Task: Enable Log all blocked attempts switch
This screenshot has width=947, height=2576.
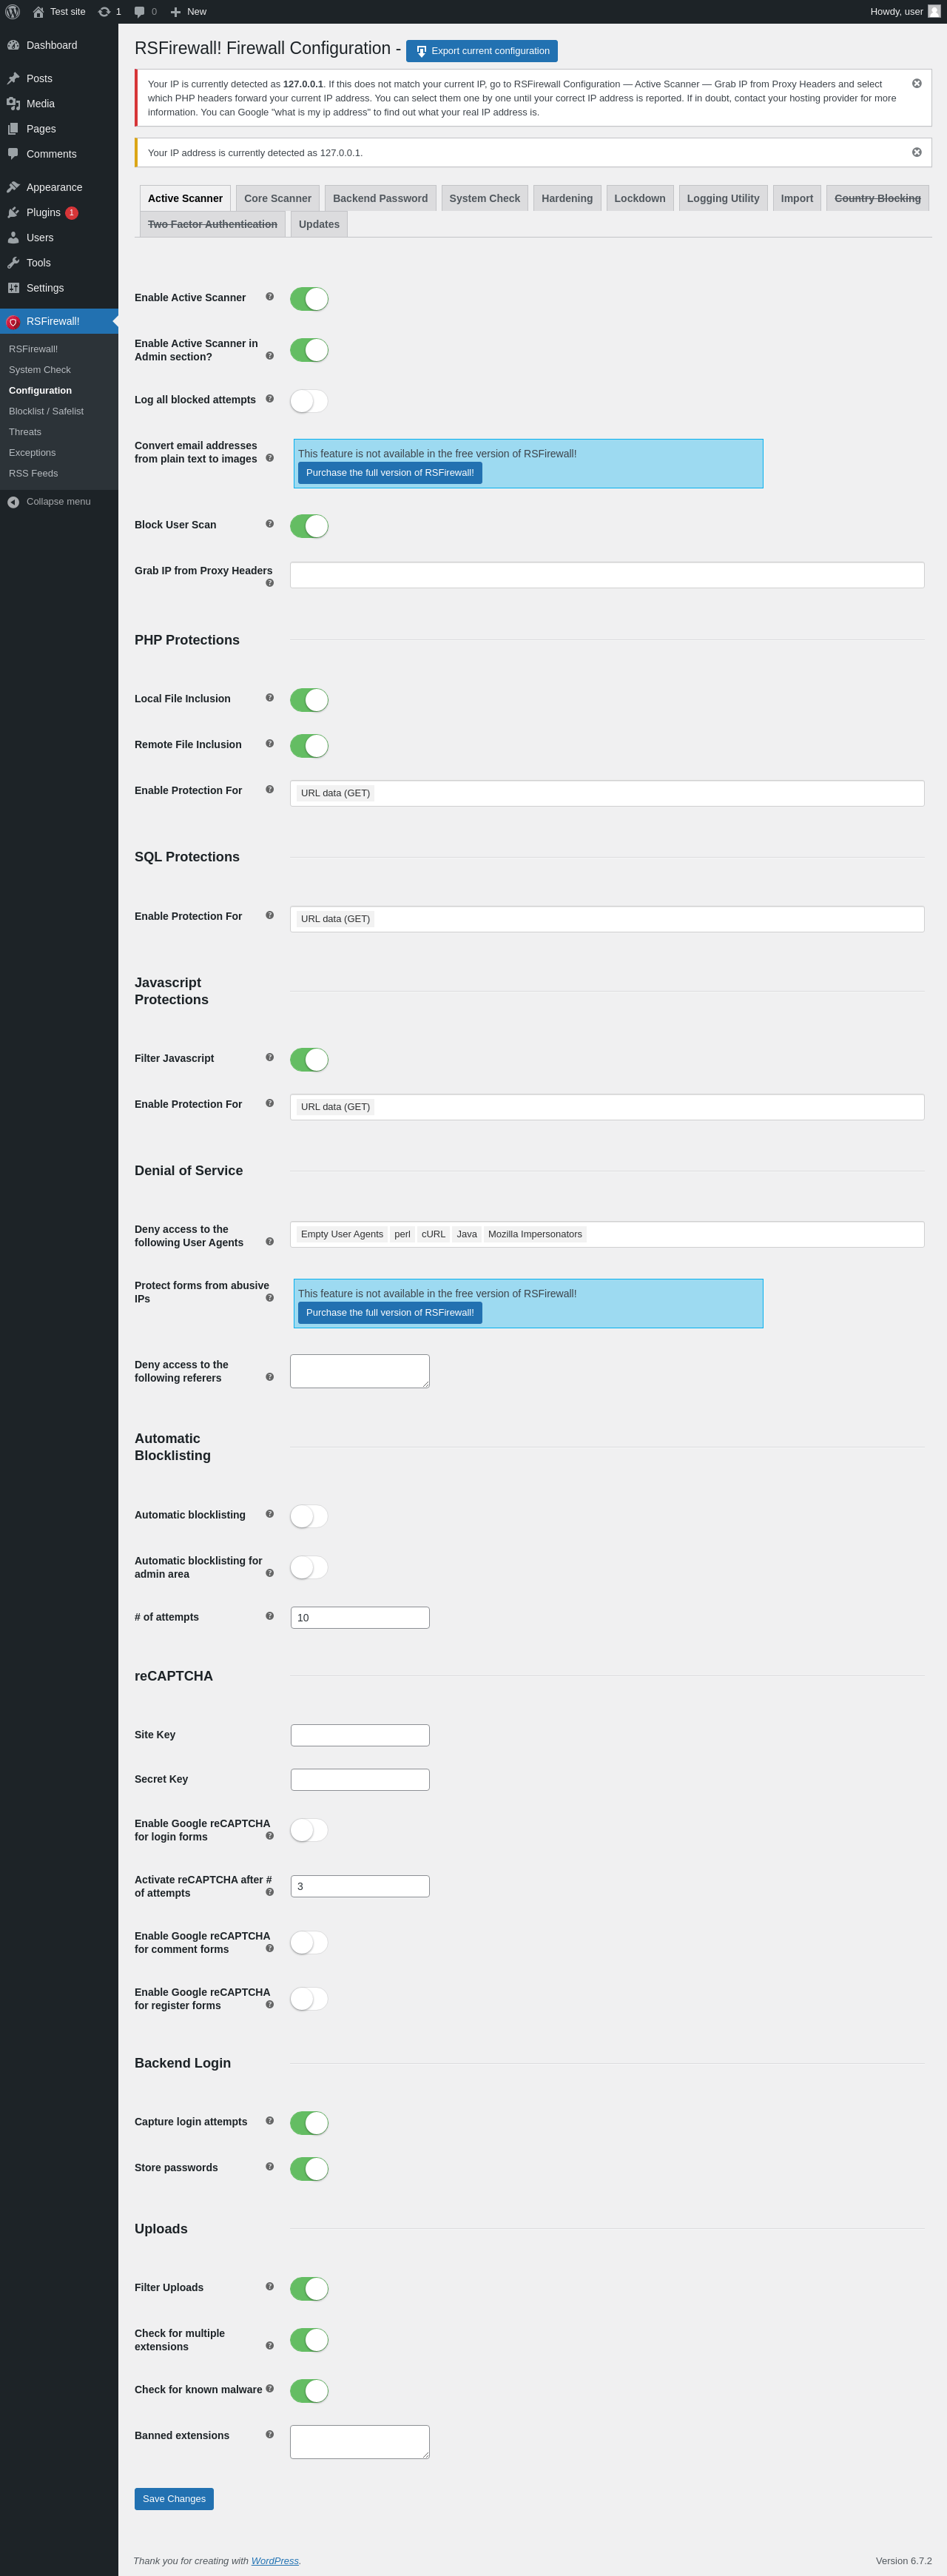Action: click(309, 401)
